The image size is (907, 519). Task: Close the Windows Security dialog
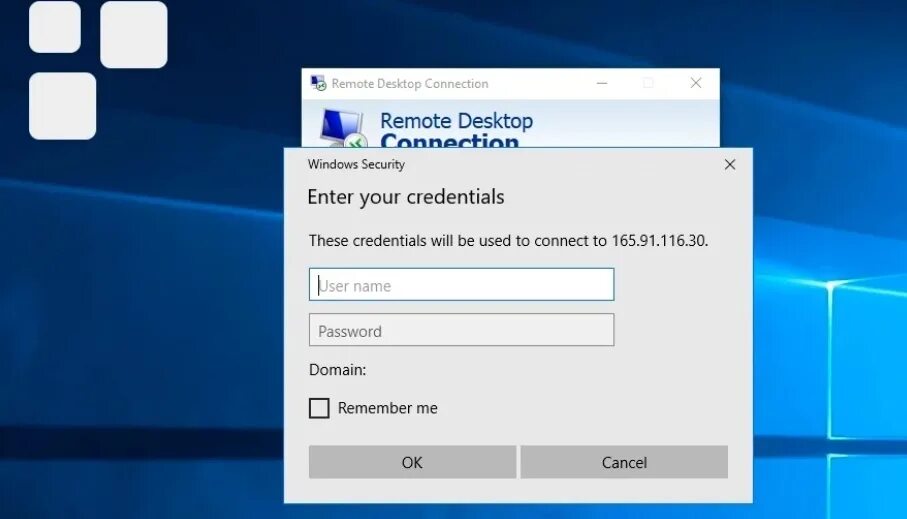coord(729,164)
